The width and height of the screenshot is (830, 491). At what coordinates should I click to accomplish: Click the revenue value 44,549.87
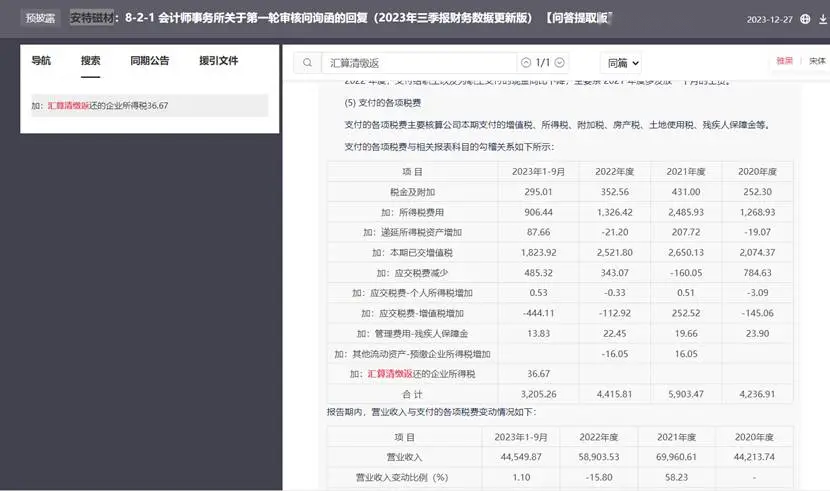point(521,457)
